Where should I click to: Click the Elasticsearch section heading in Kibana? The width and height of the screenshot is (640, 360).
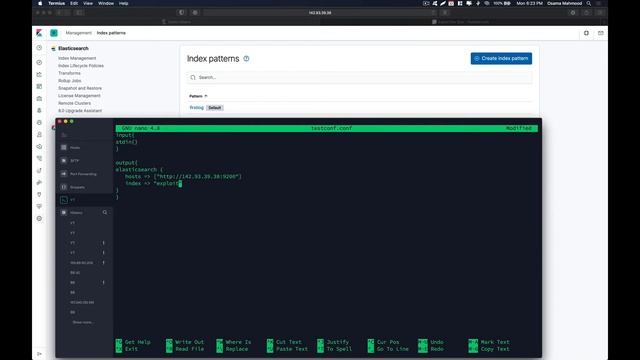point(73,48)
